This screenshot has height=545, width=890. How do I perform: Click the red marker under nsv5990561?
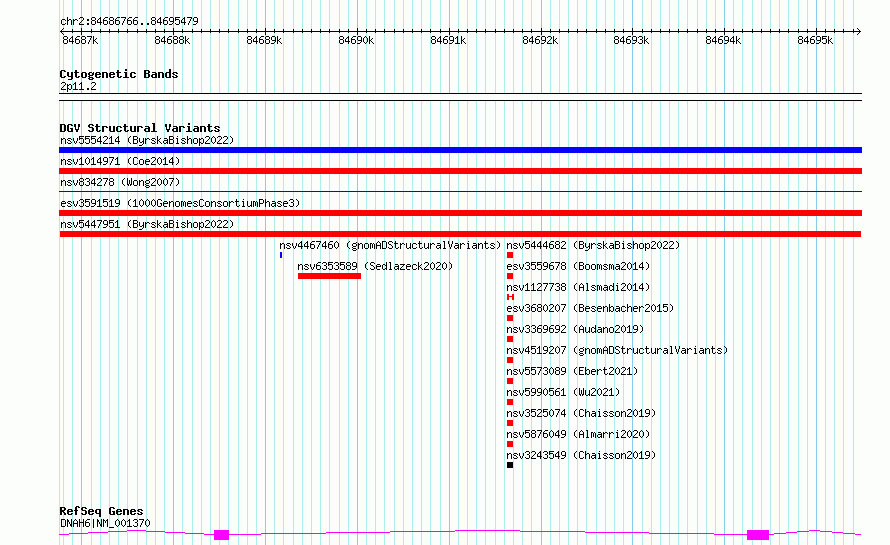[510, 402]
